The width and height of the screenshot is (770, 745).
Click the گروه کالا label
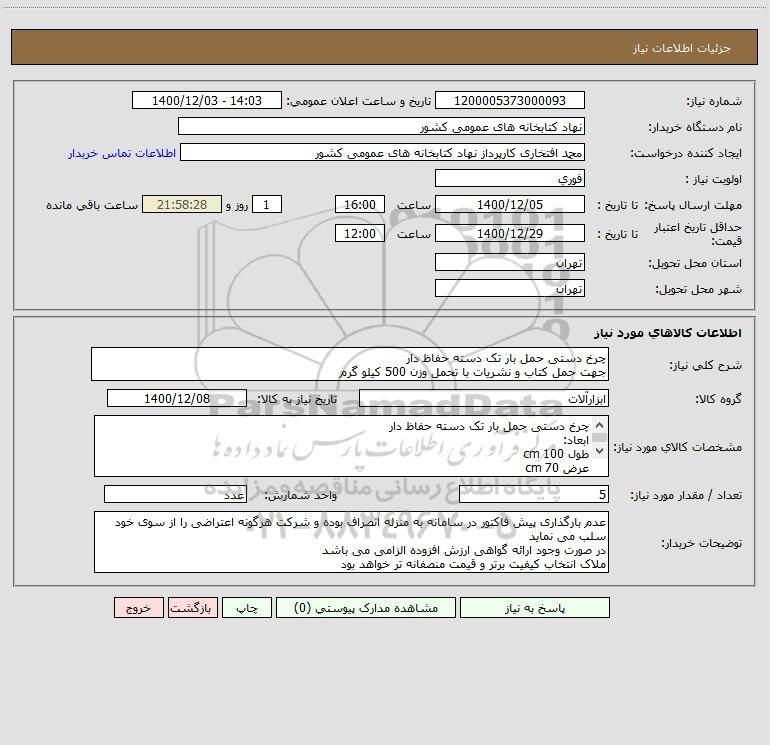pyautogui.click(x=718, y=399)
